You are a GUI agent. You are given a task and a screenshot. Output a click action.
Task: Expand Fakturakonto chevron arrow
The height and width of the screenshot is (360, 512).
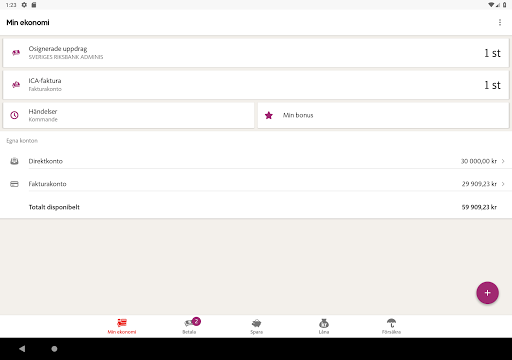(503, 184)
